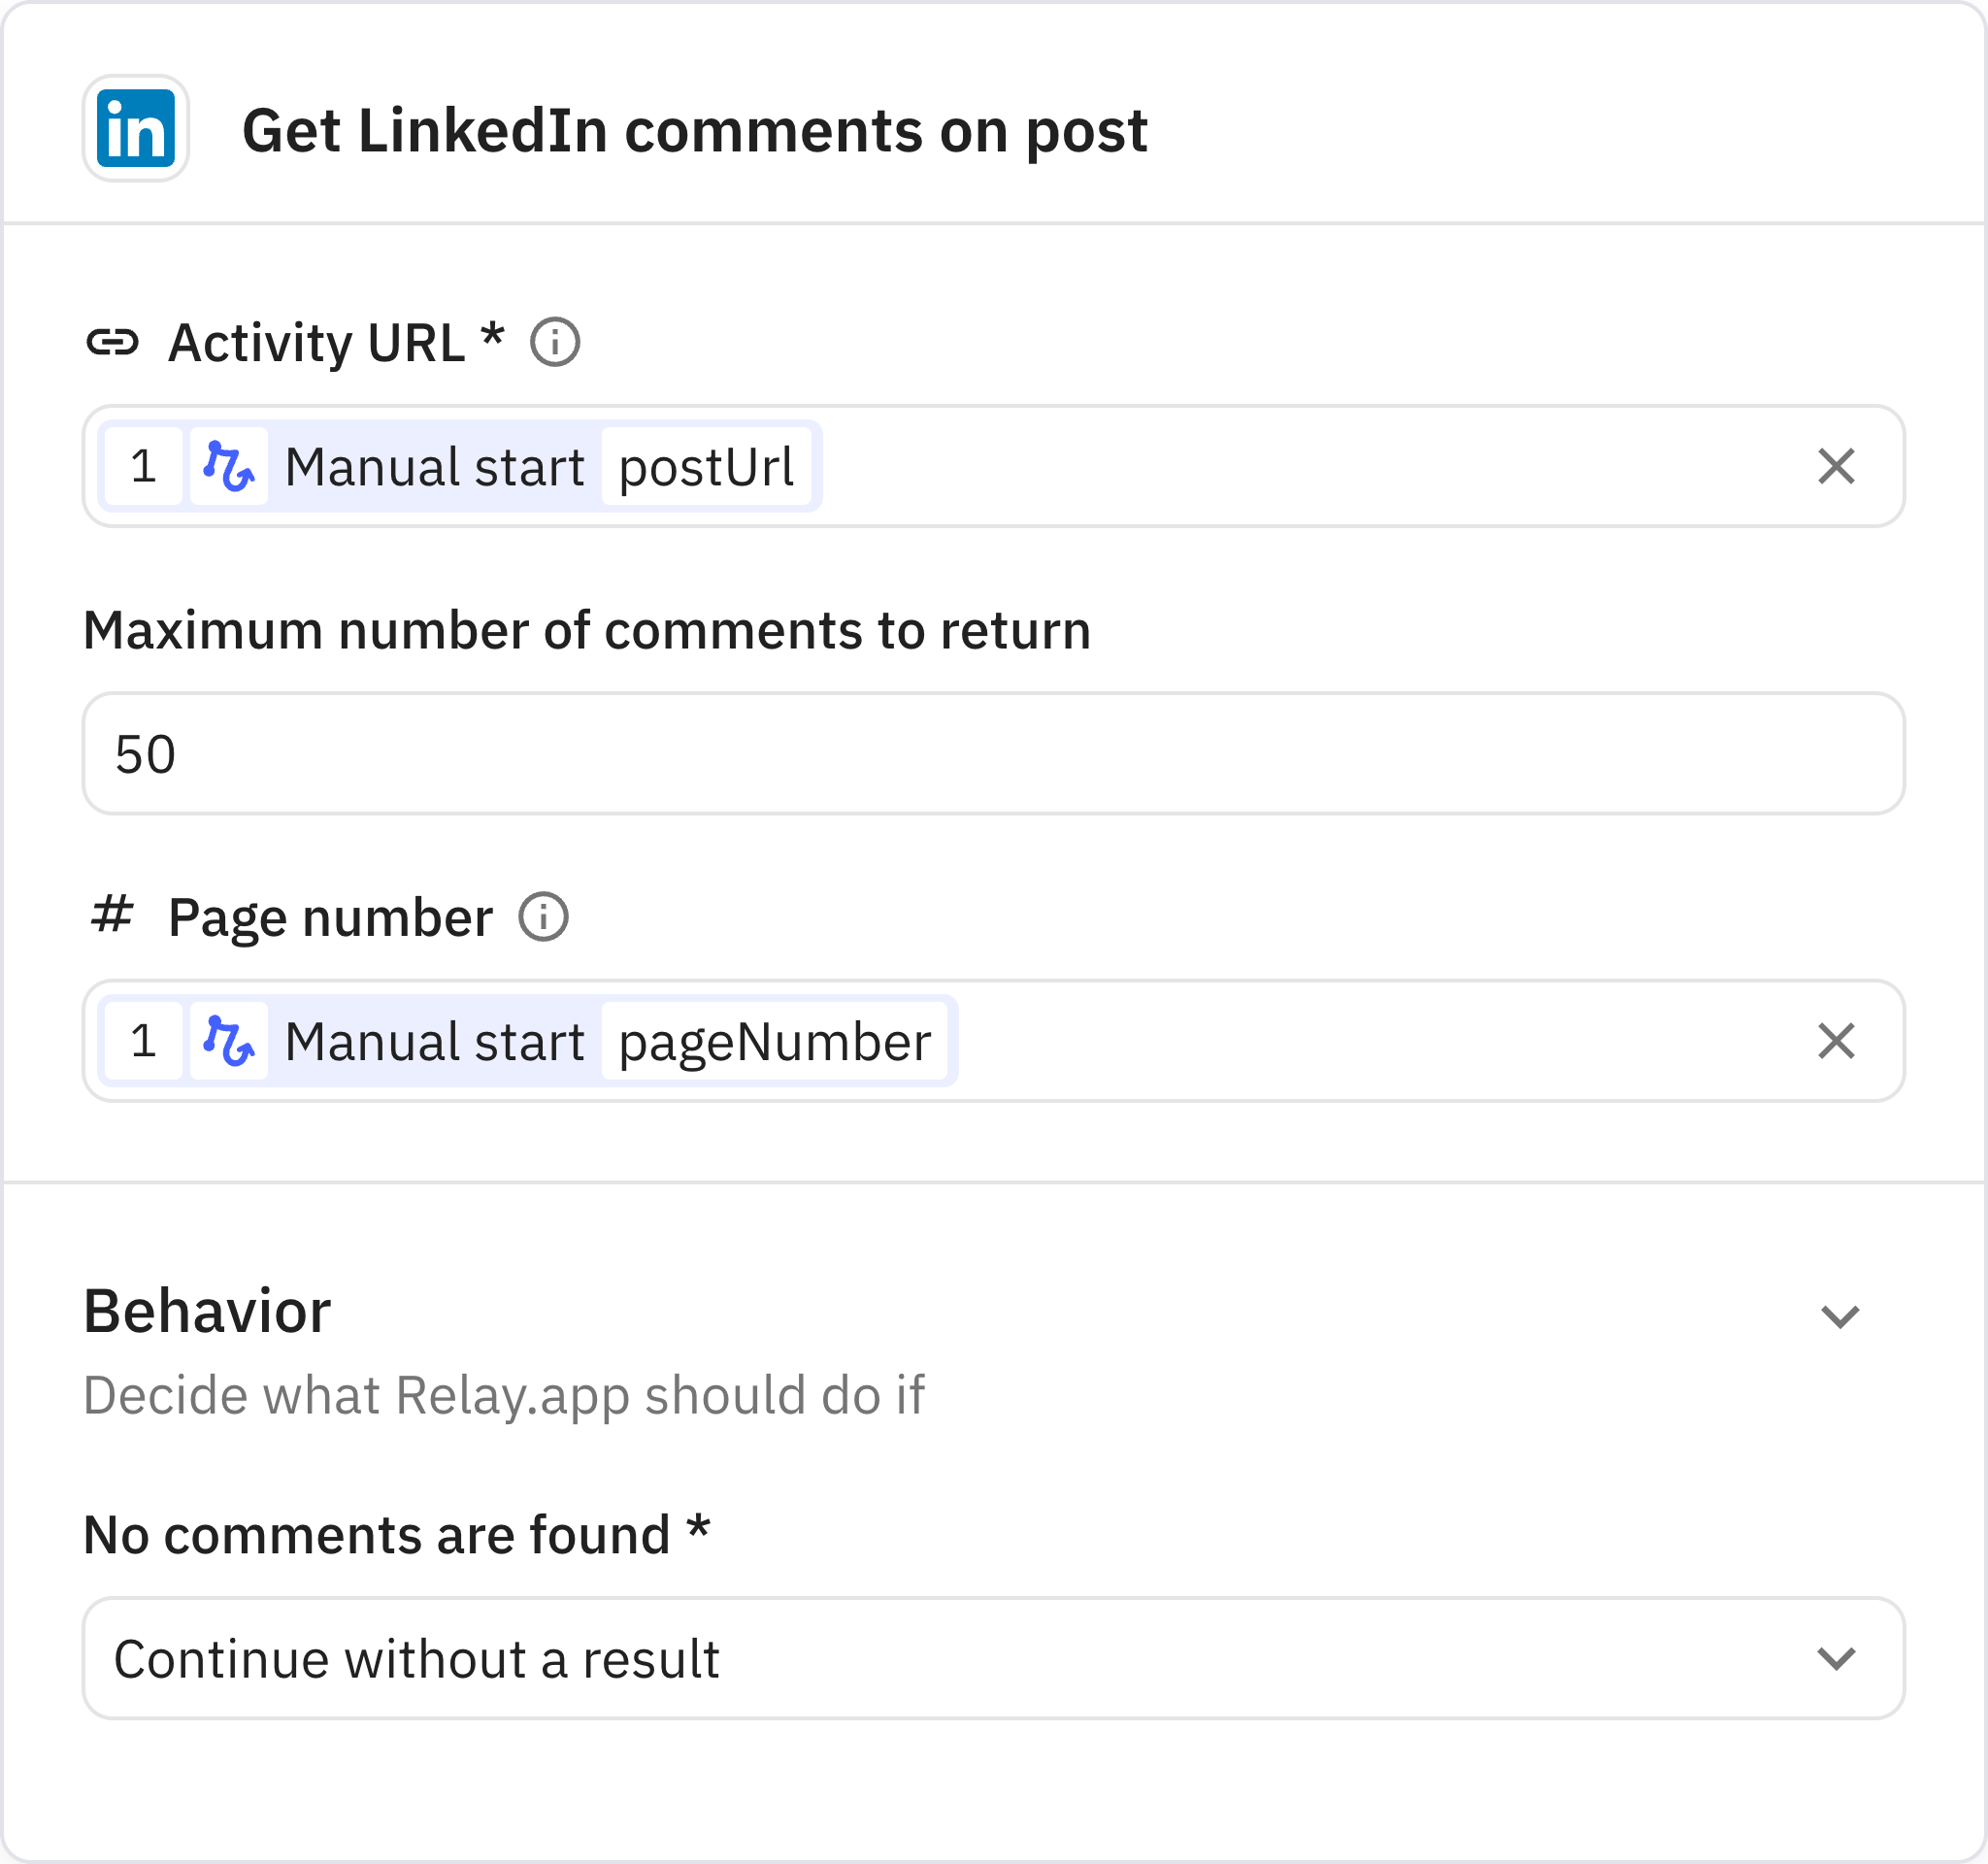Image resolution: width=1988 pixels, height=1864 pixels.
Task: Click the Get LinkedIn comments on post title
Action: [x=694, y=131]
